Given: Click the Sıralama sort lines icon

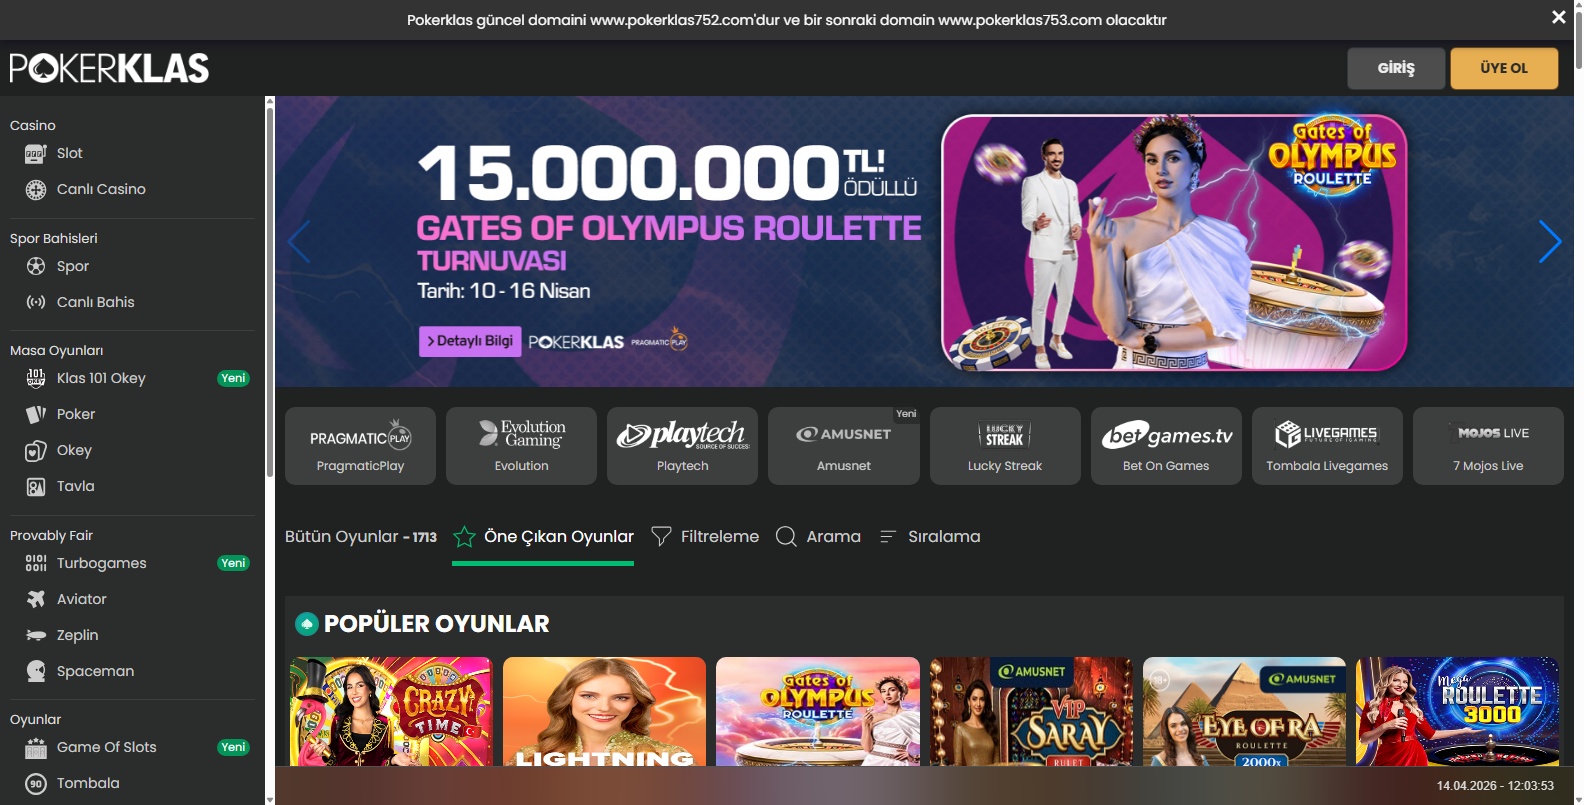Looking at the screenshot, I should (887, 537).
